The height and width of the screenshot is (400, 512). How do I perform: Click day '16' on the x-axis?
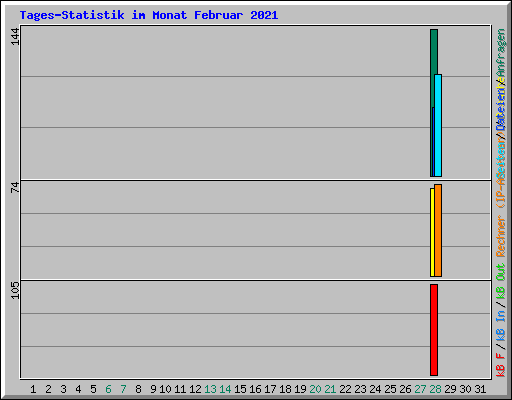(x=255, y=389)
